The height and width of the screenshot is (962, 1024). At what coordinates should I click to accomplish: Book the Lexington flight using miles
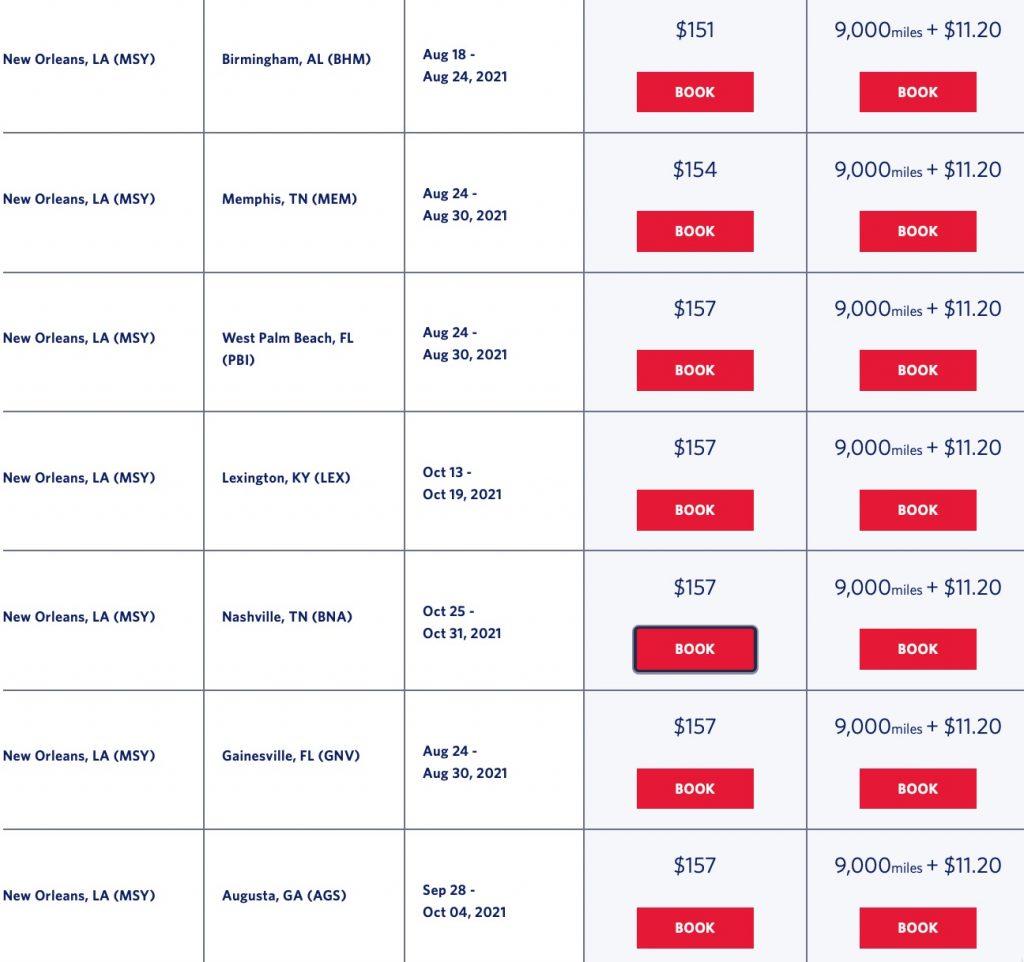(x=917, y=510)
